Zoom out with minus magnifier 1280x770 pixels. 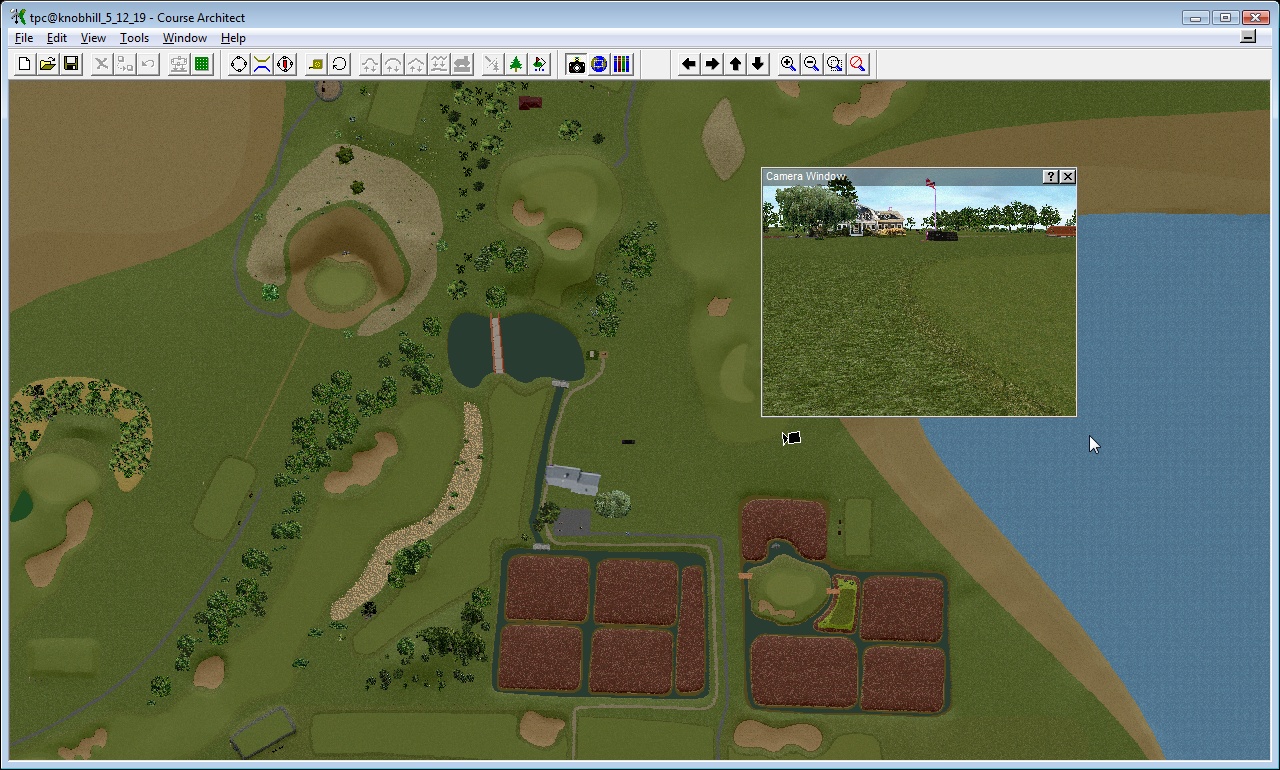point(812,64)
